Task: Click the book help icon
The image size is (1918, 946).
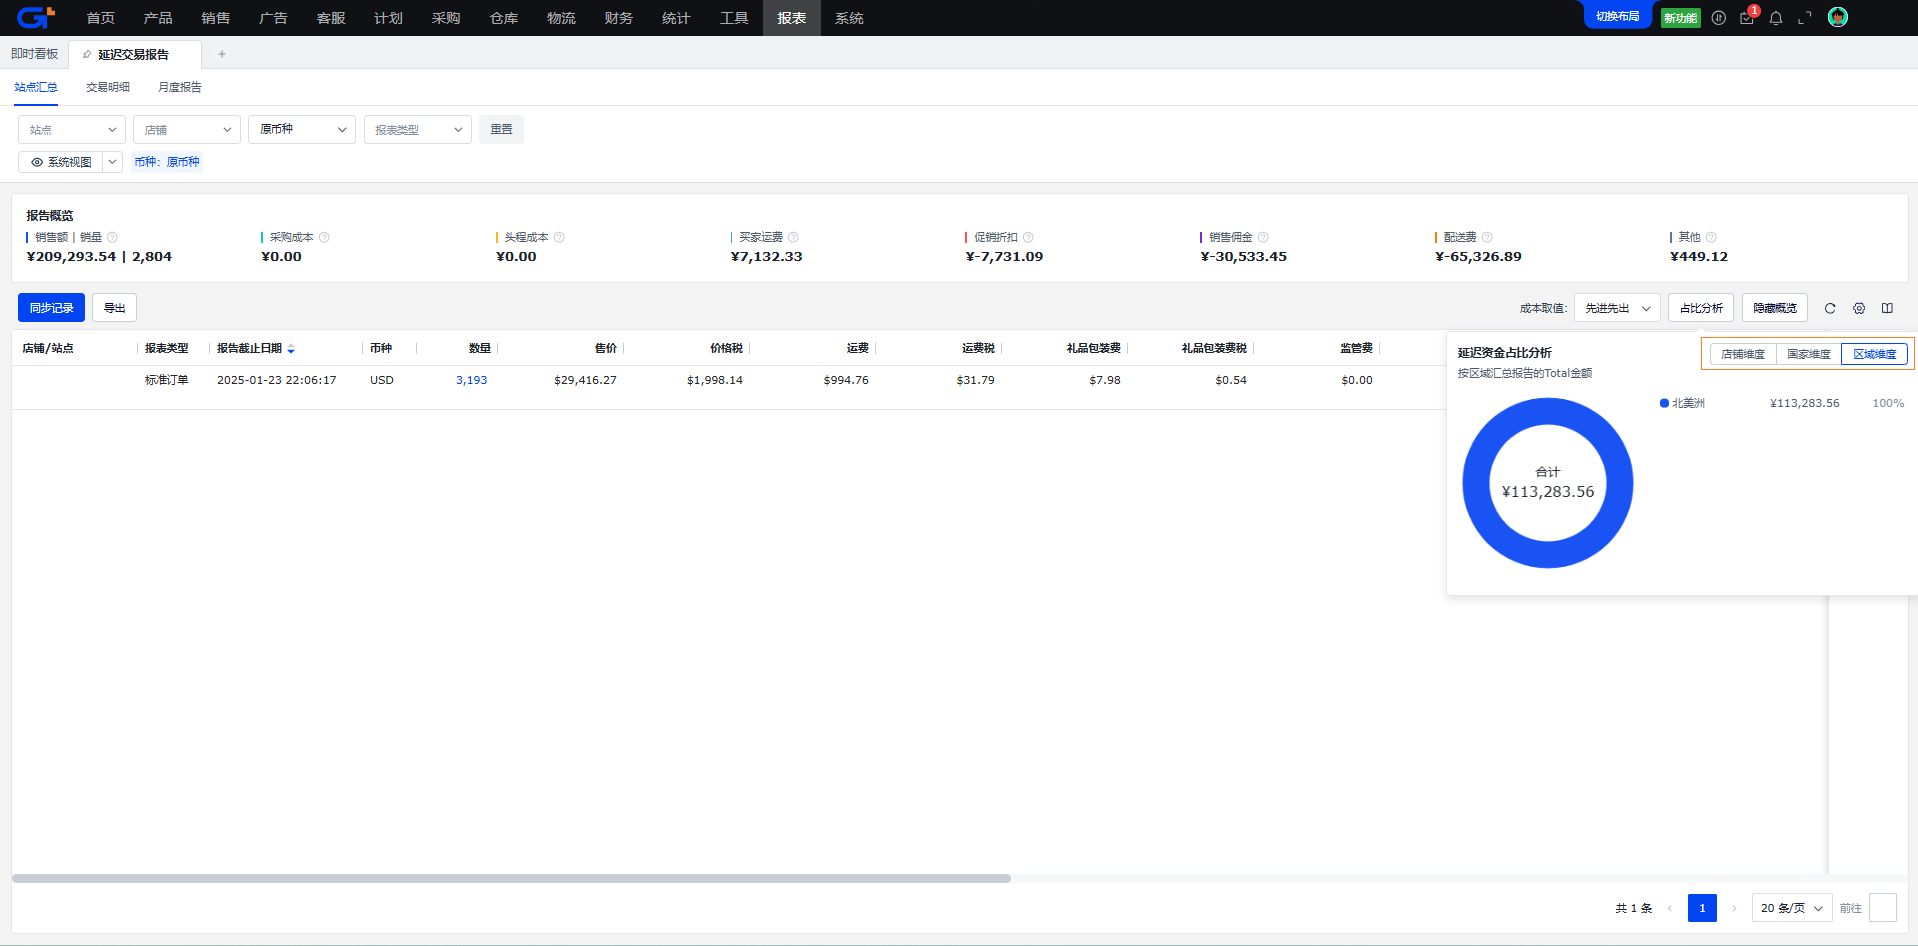Action: click(x=1887, y=308)
